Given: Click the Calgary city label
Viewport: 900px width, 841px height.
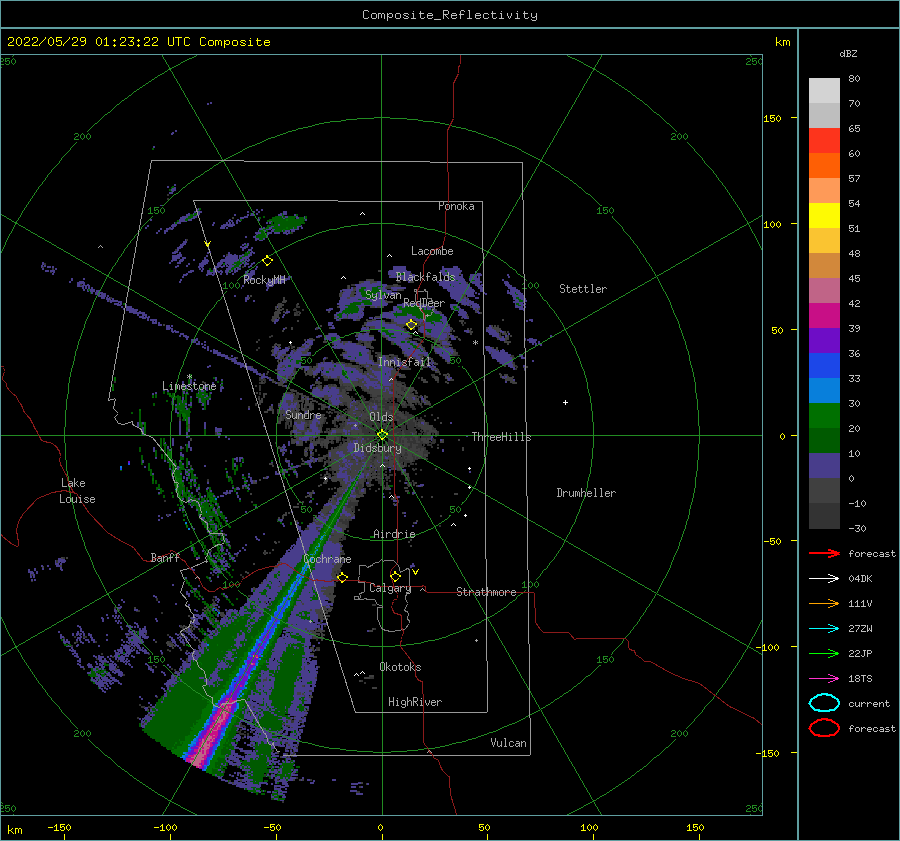Looking at the screenshot, I should [x=390, y=588].
